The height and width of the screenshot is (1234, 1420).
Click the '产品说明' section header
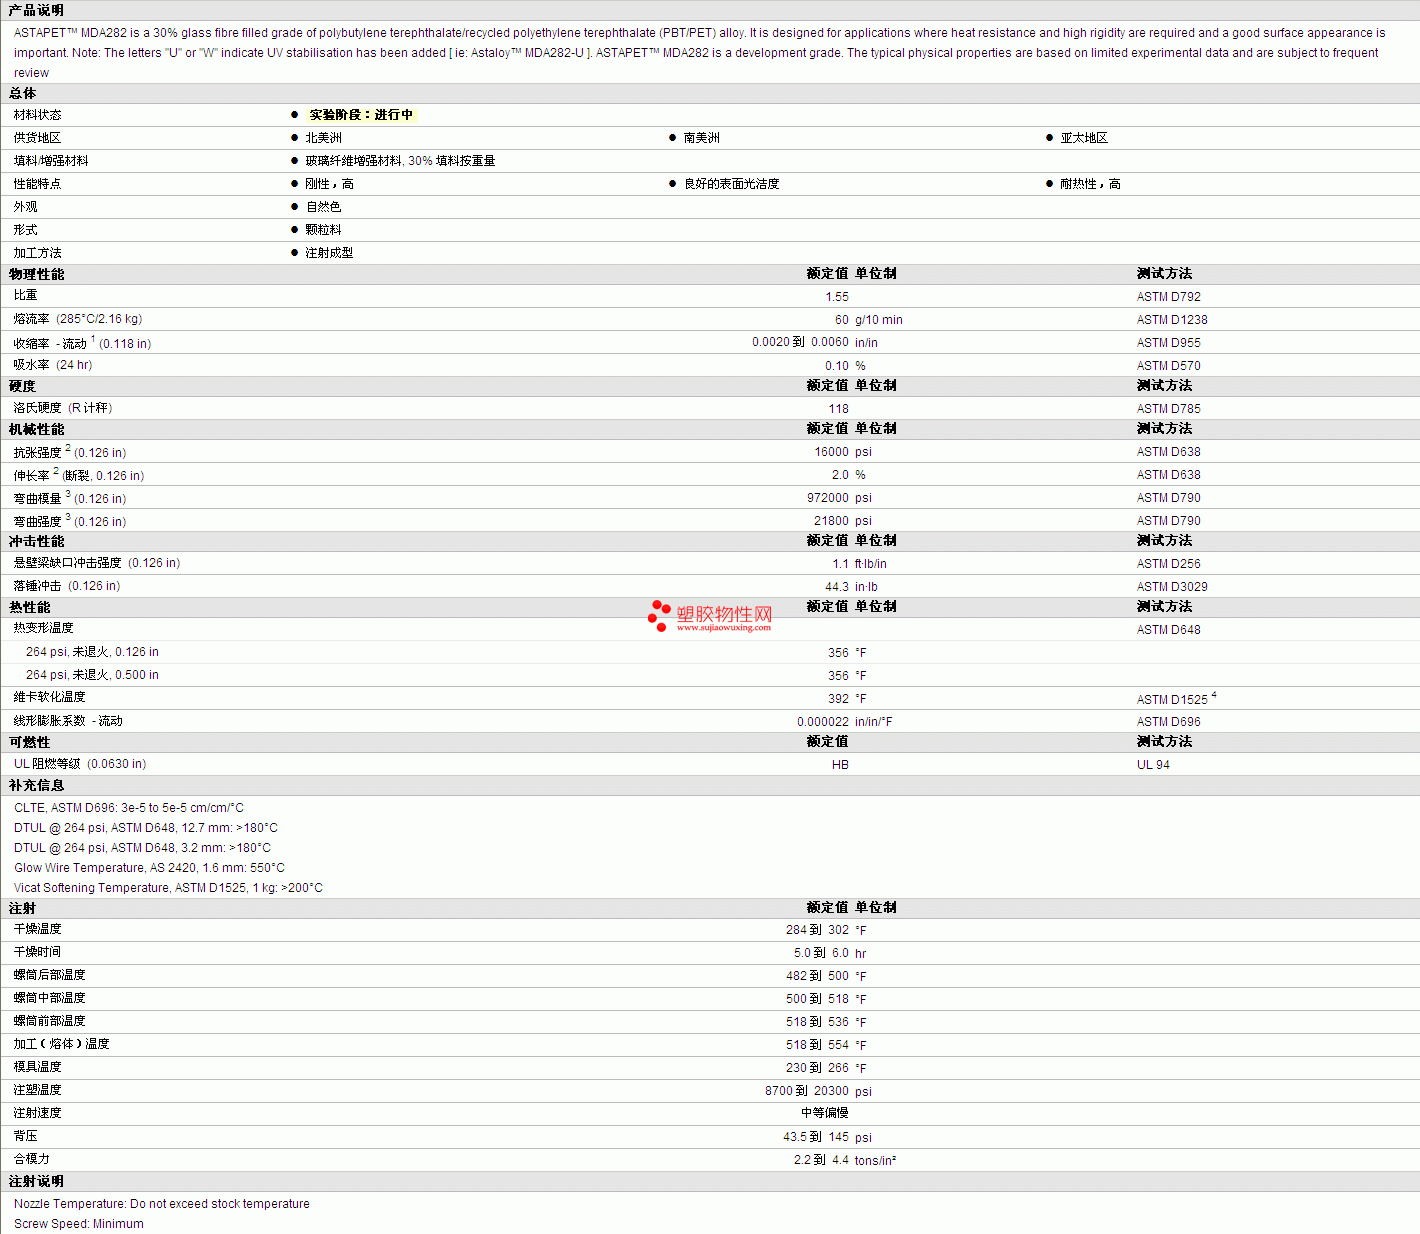point(36,10)
